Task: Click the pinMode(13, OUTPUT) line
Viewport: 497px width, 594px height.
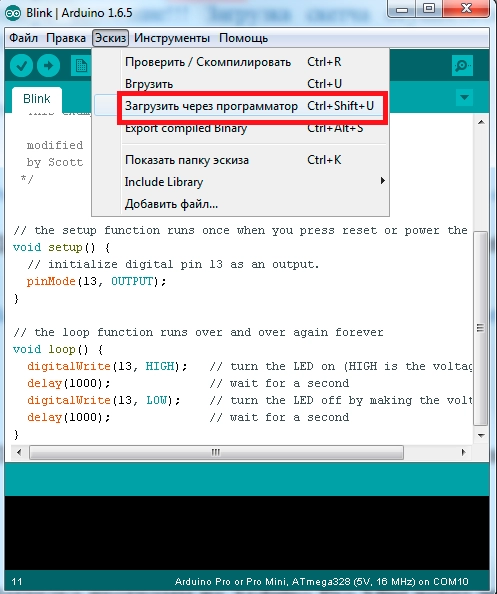Action: 97,281
